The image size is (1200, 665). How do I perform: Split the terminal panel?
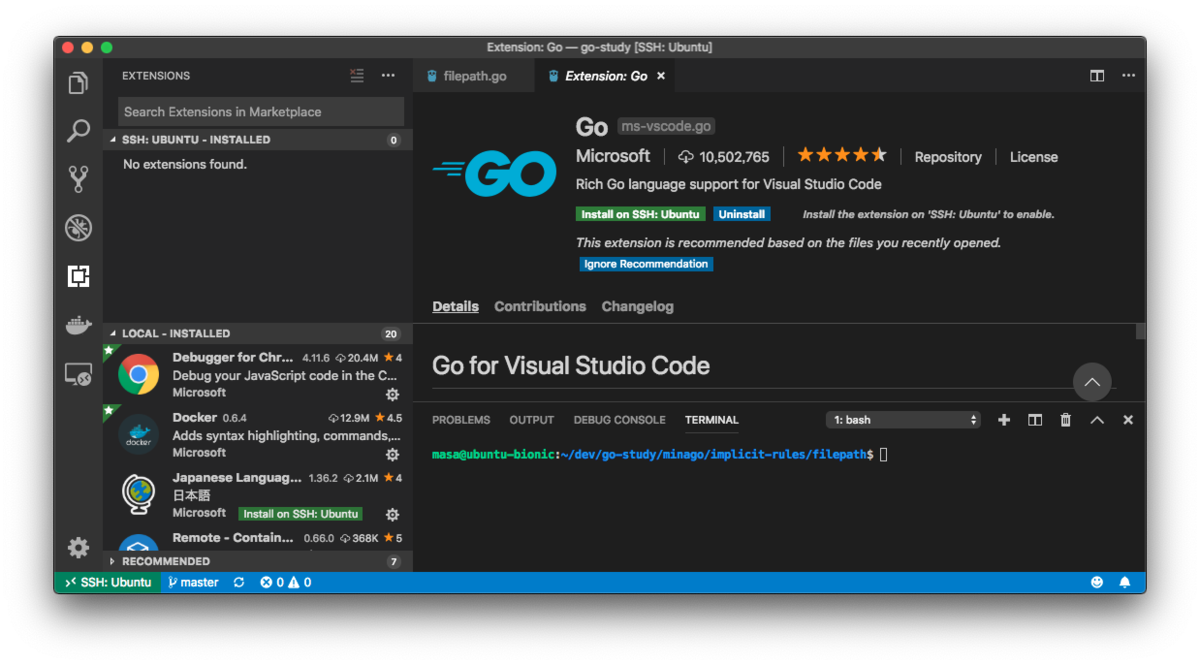coord(1035,420)
